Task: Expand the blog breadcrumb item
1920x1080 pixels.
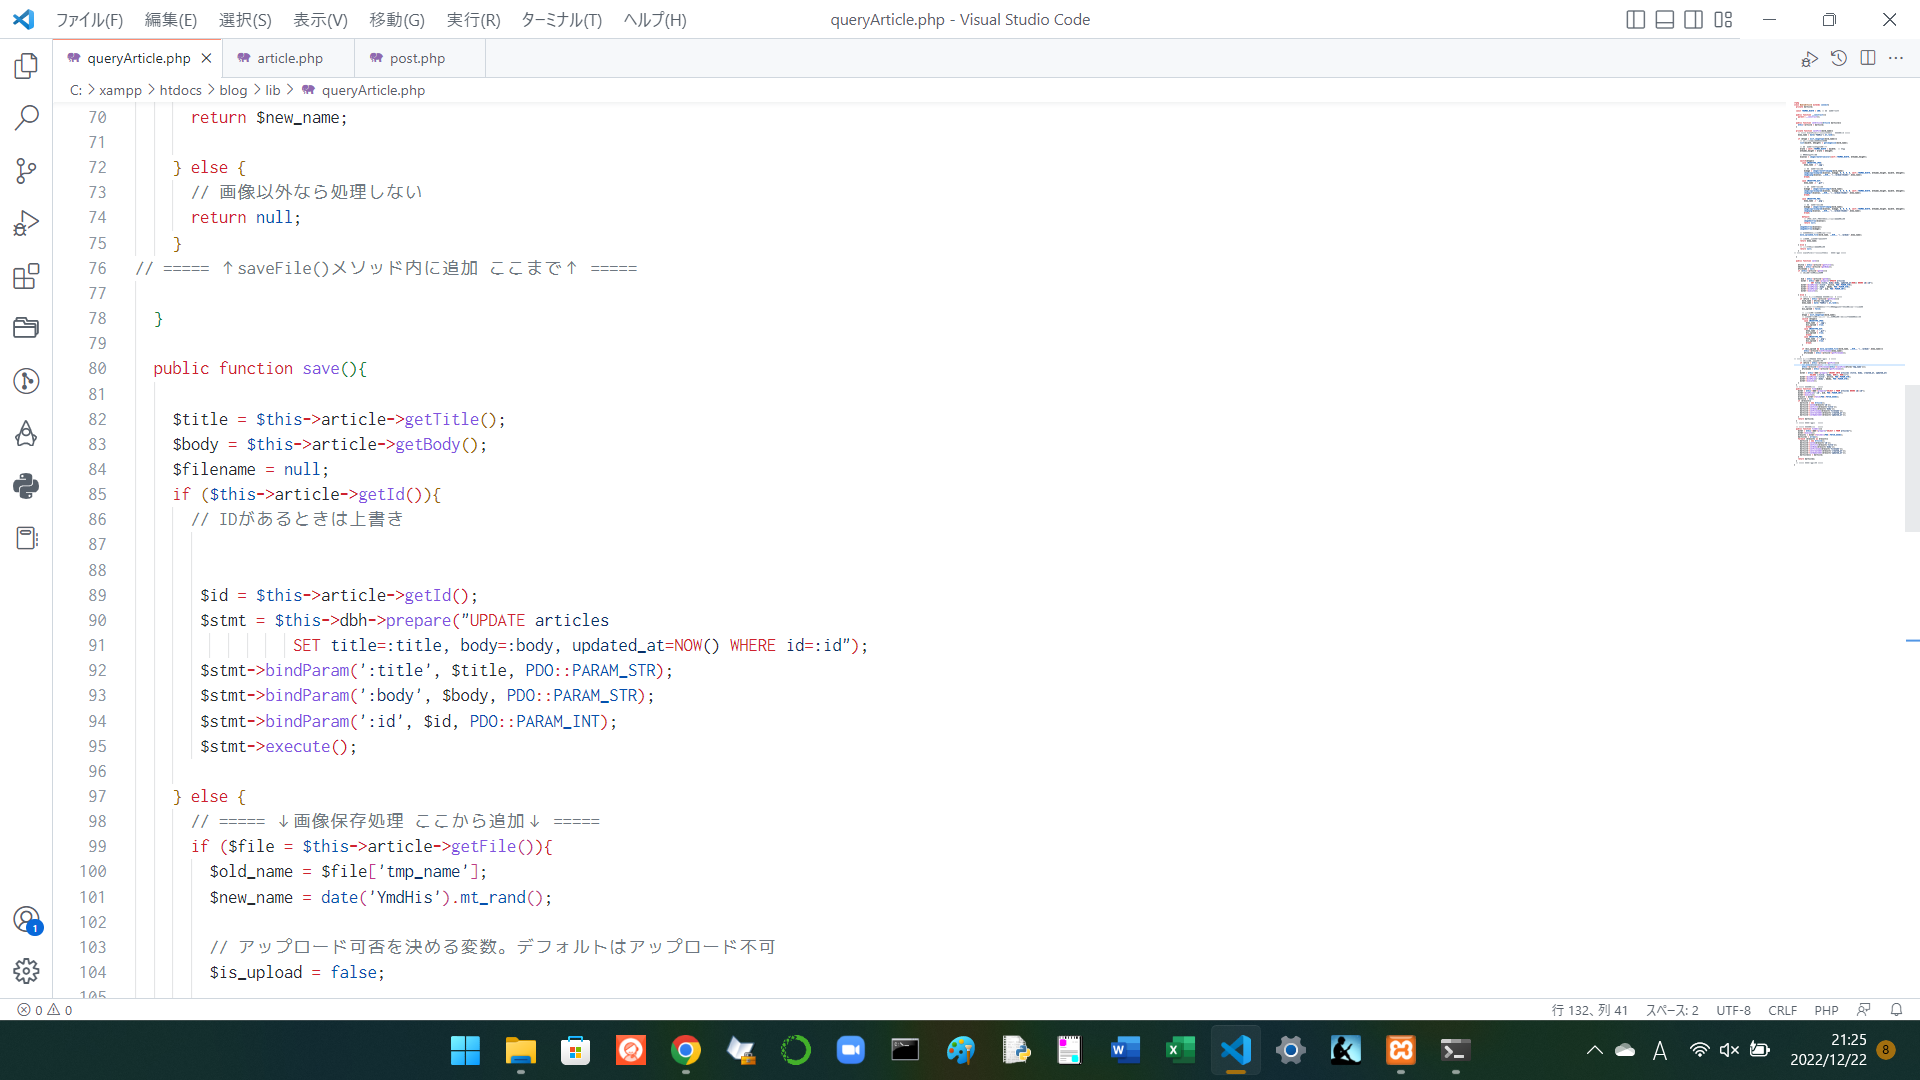Action: point(232,90)
